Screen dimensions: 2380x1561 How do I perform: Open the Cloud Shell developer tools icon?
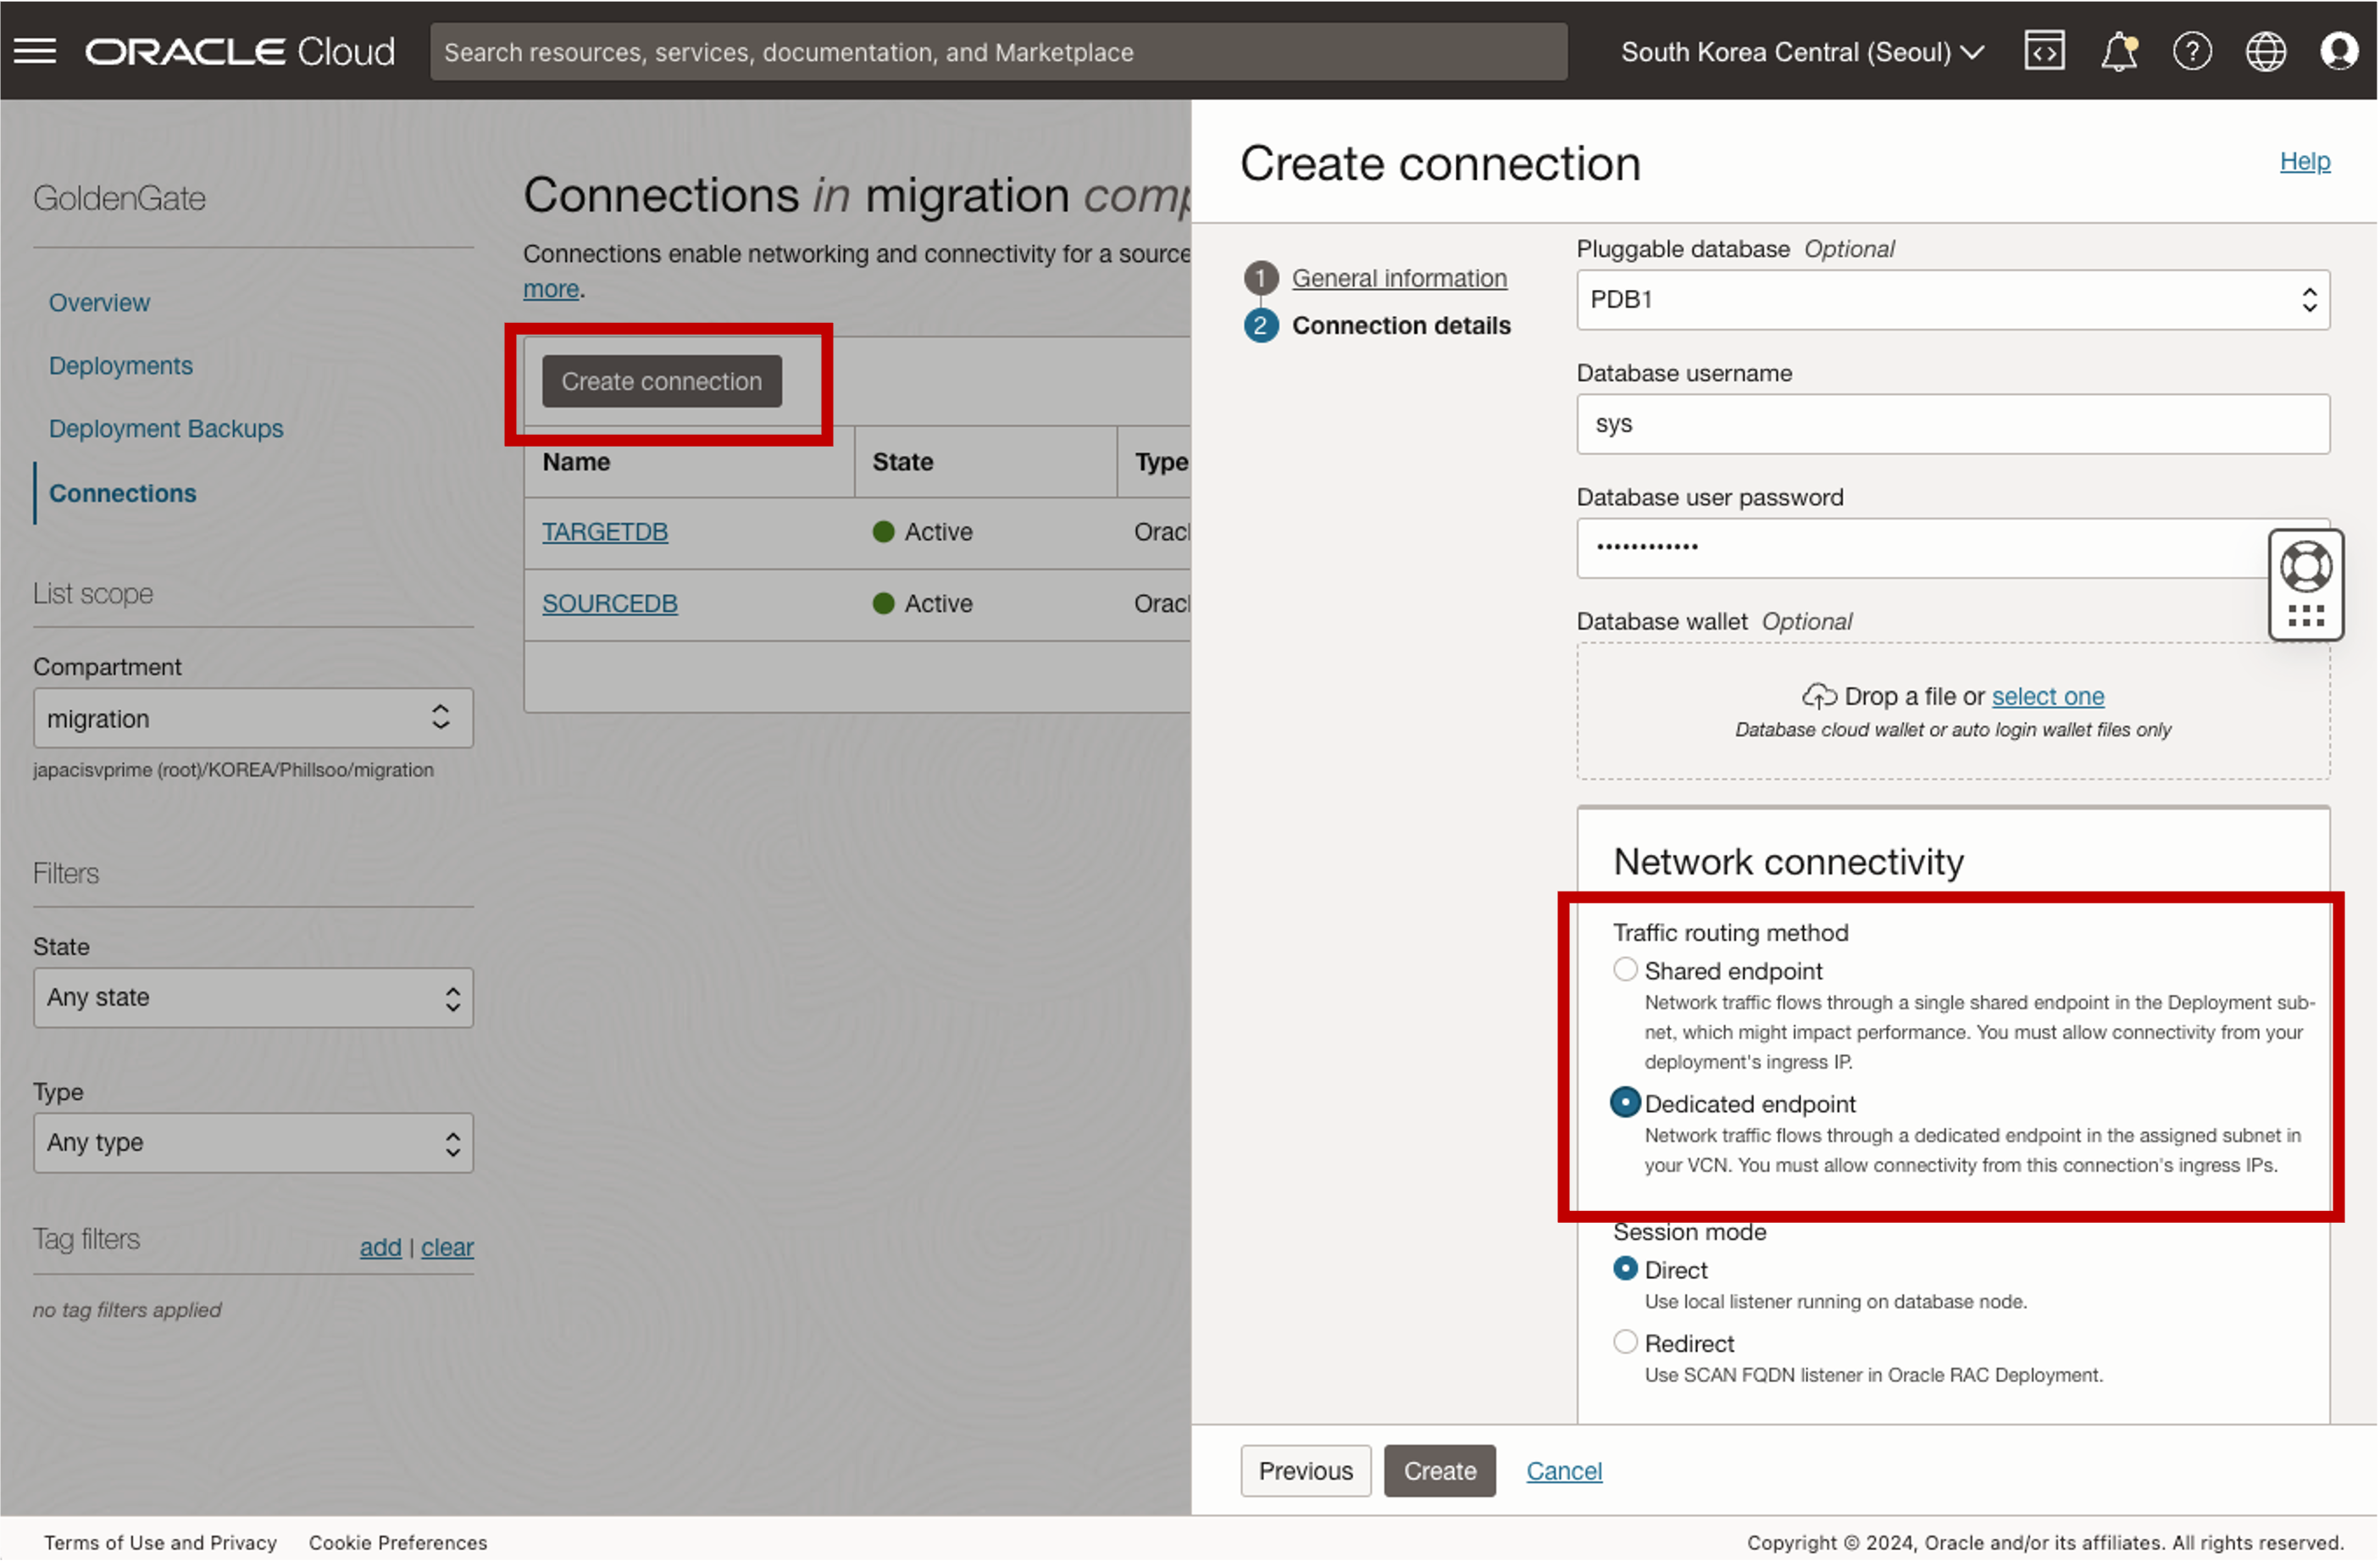(x=2044, y=51)
